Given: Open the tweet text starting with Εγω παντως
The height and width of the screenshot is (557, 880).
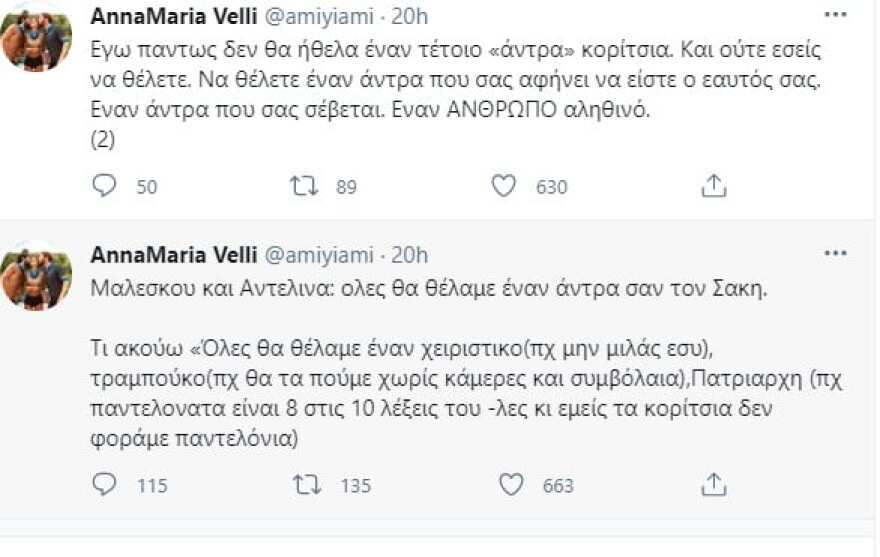Looking at the screenshot, I should tap(400, 81).
